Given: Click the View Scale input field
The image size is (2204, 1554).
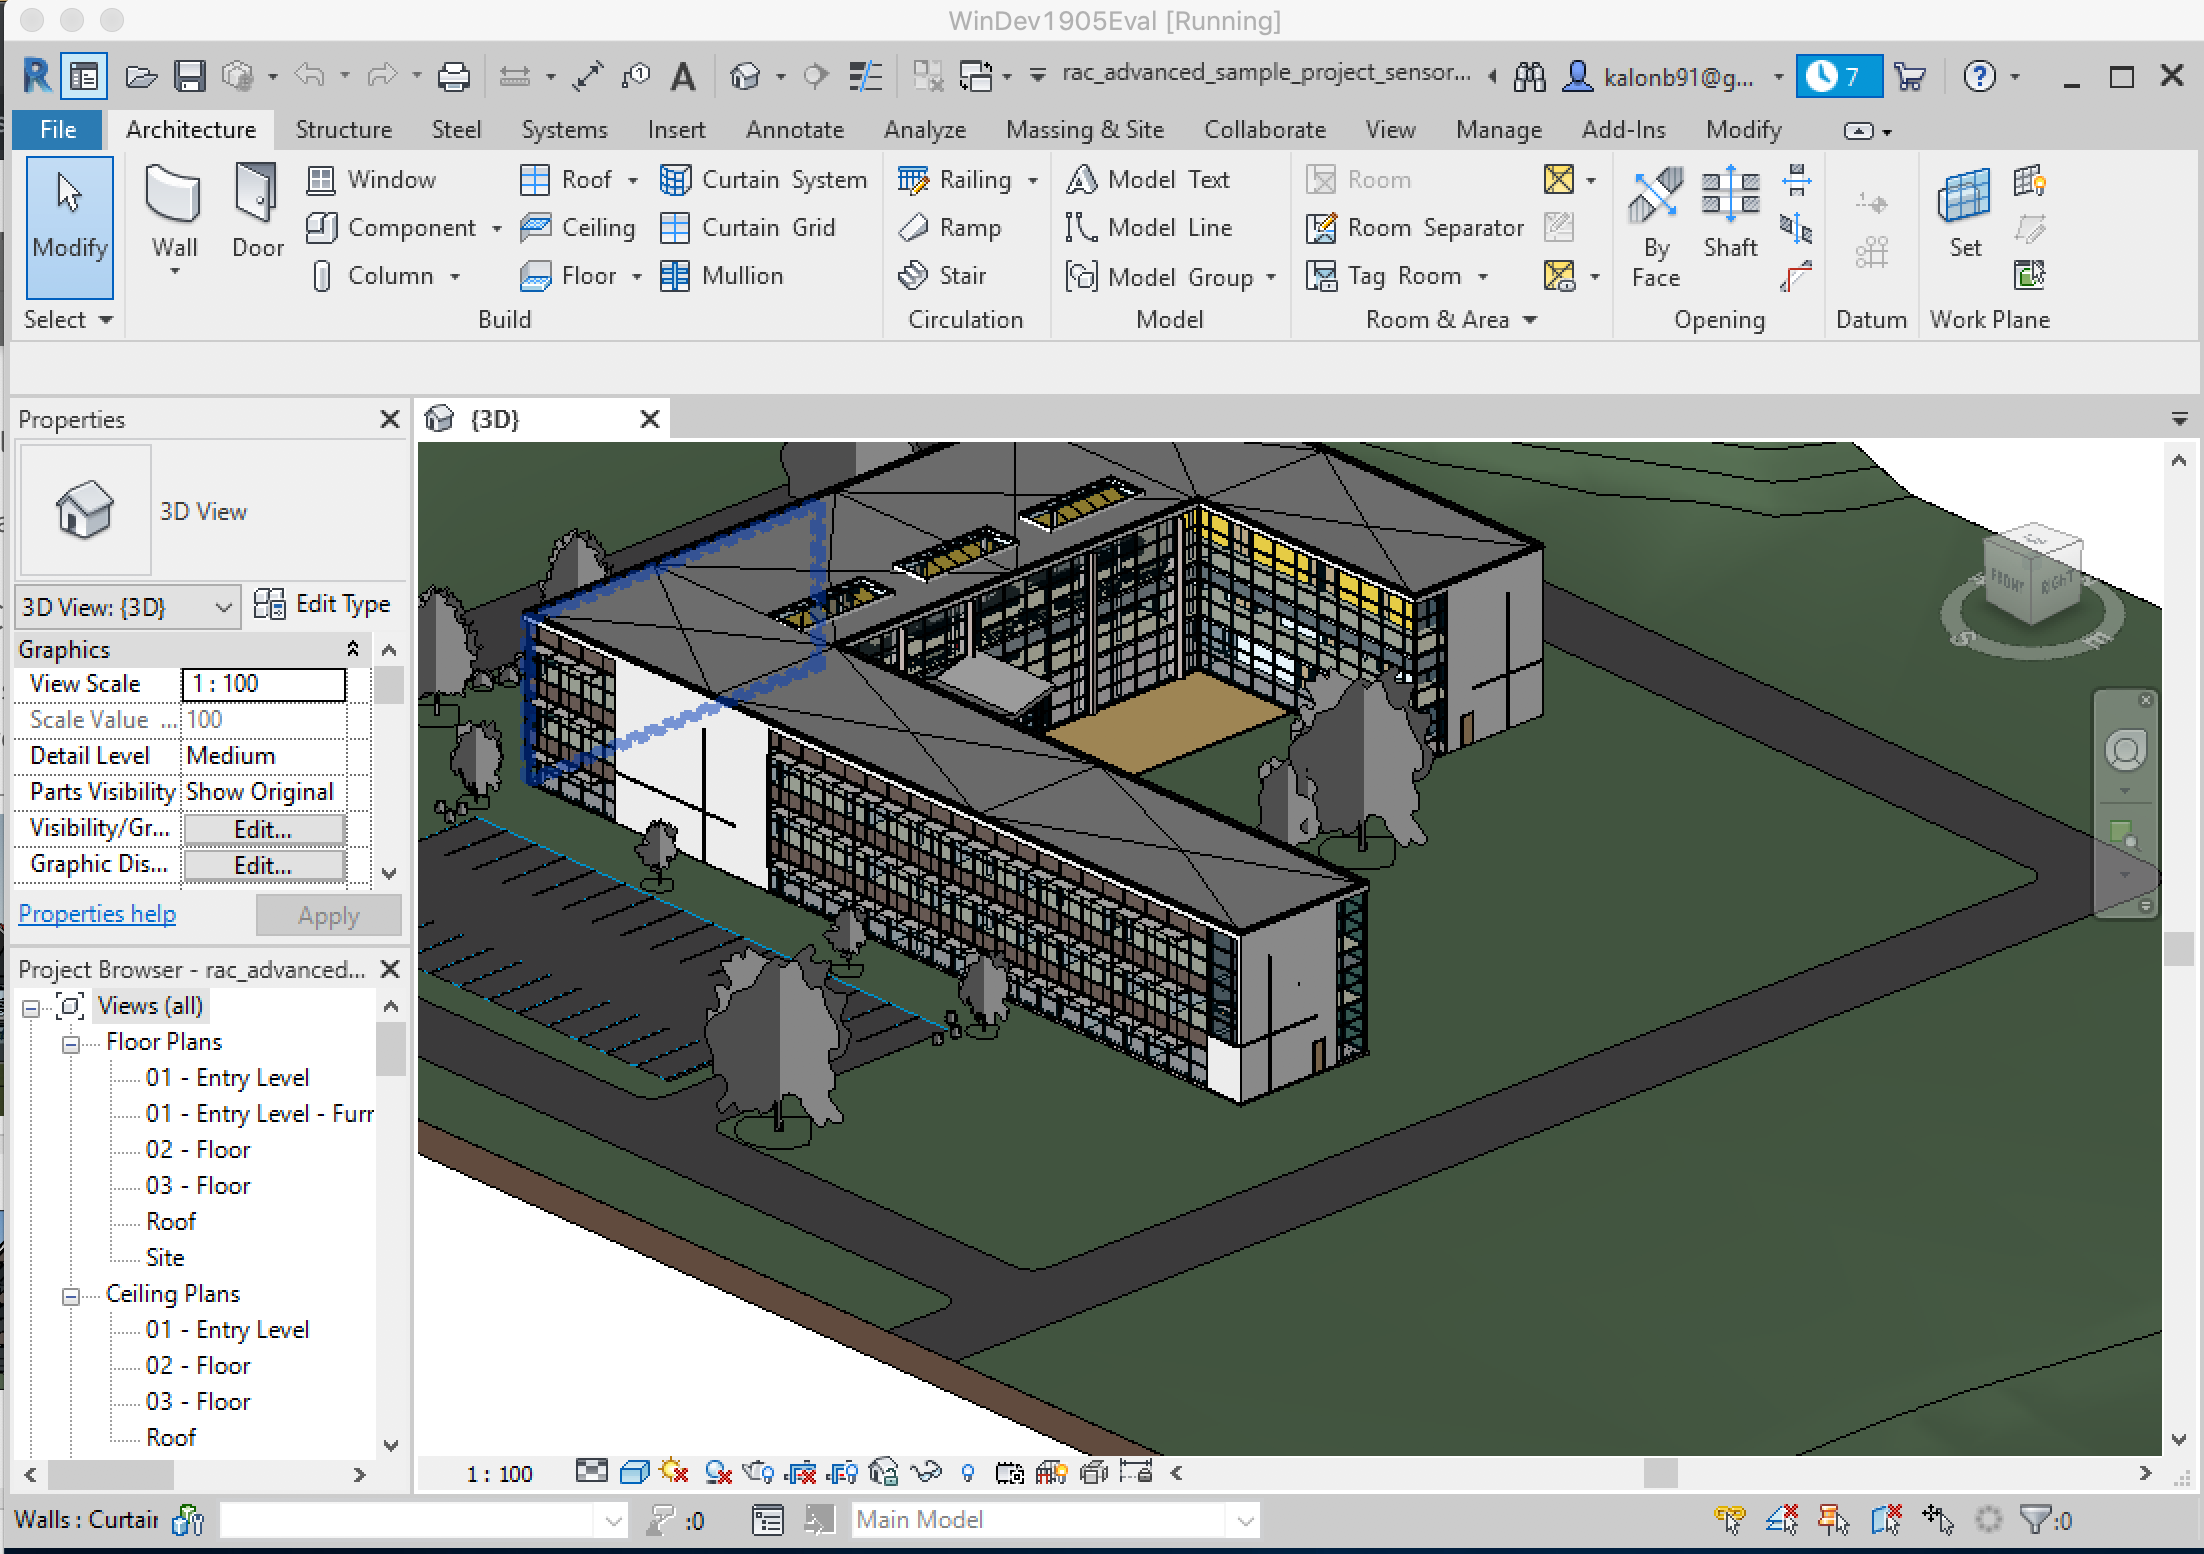Looking at the screenshot, I should 263,684.
